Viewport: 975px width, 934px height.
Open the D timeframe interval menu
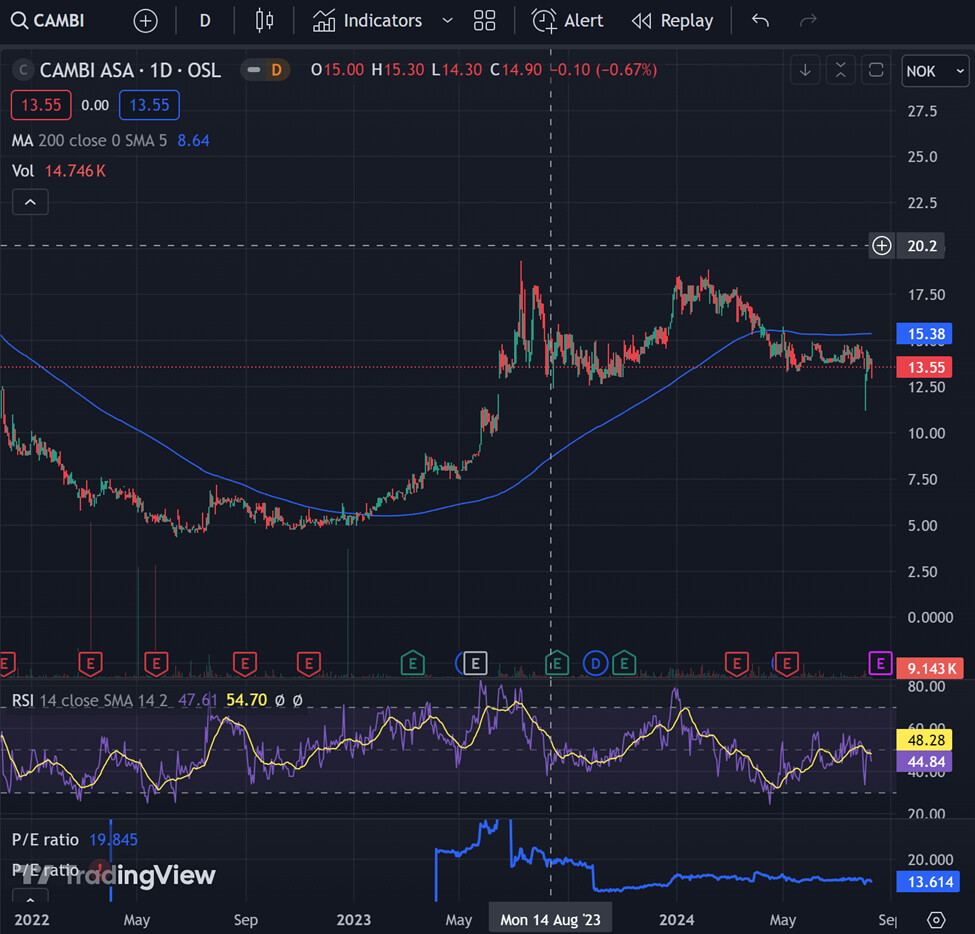[x=205, y=21]
